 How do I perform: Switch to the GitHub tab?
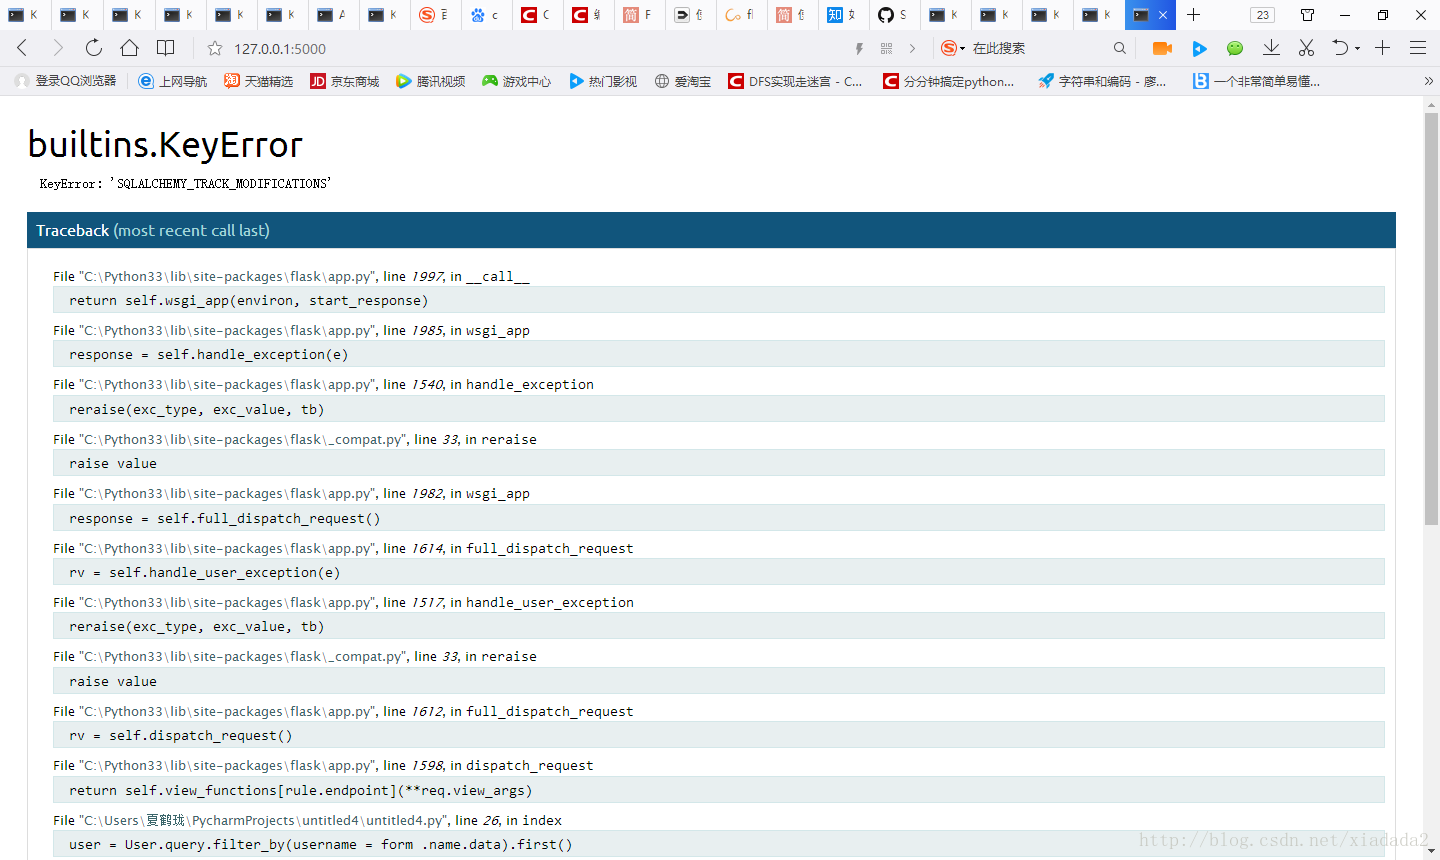894,15
